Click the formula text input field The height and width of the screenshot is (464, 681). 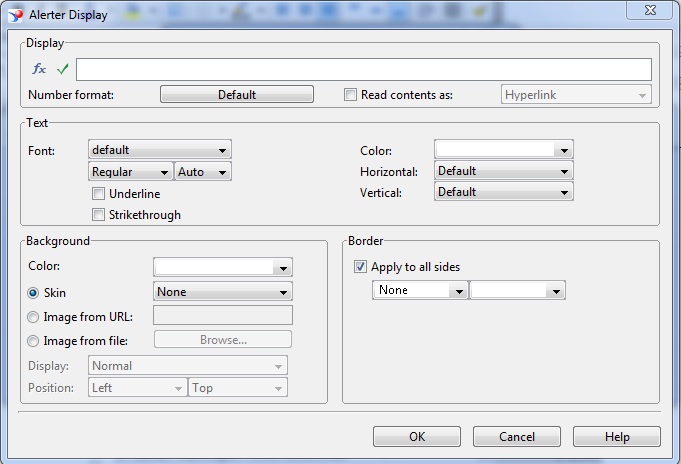(363, 69)
